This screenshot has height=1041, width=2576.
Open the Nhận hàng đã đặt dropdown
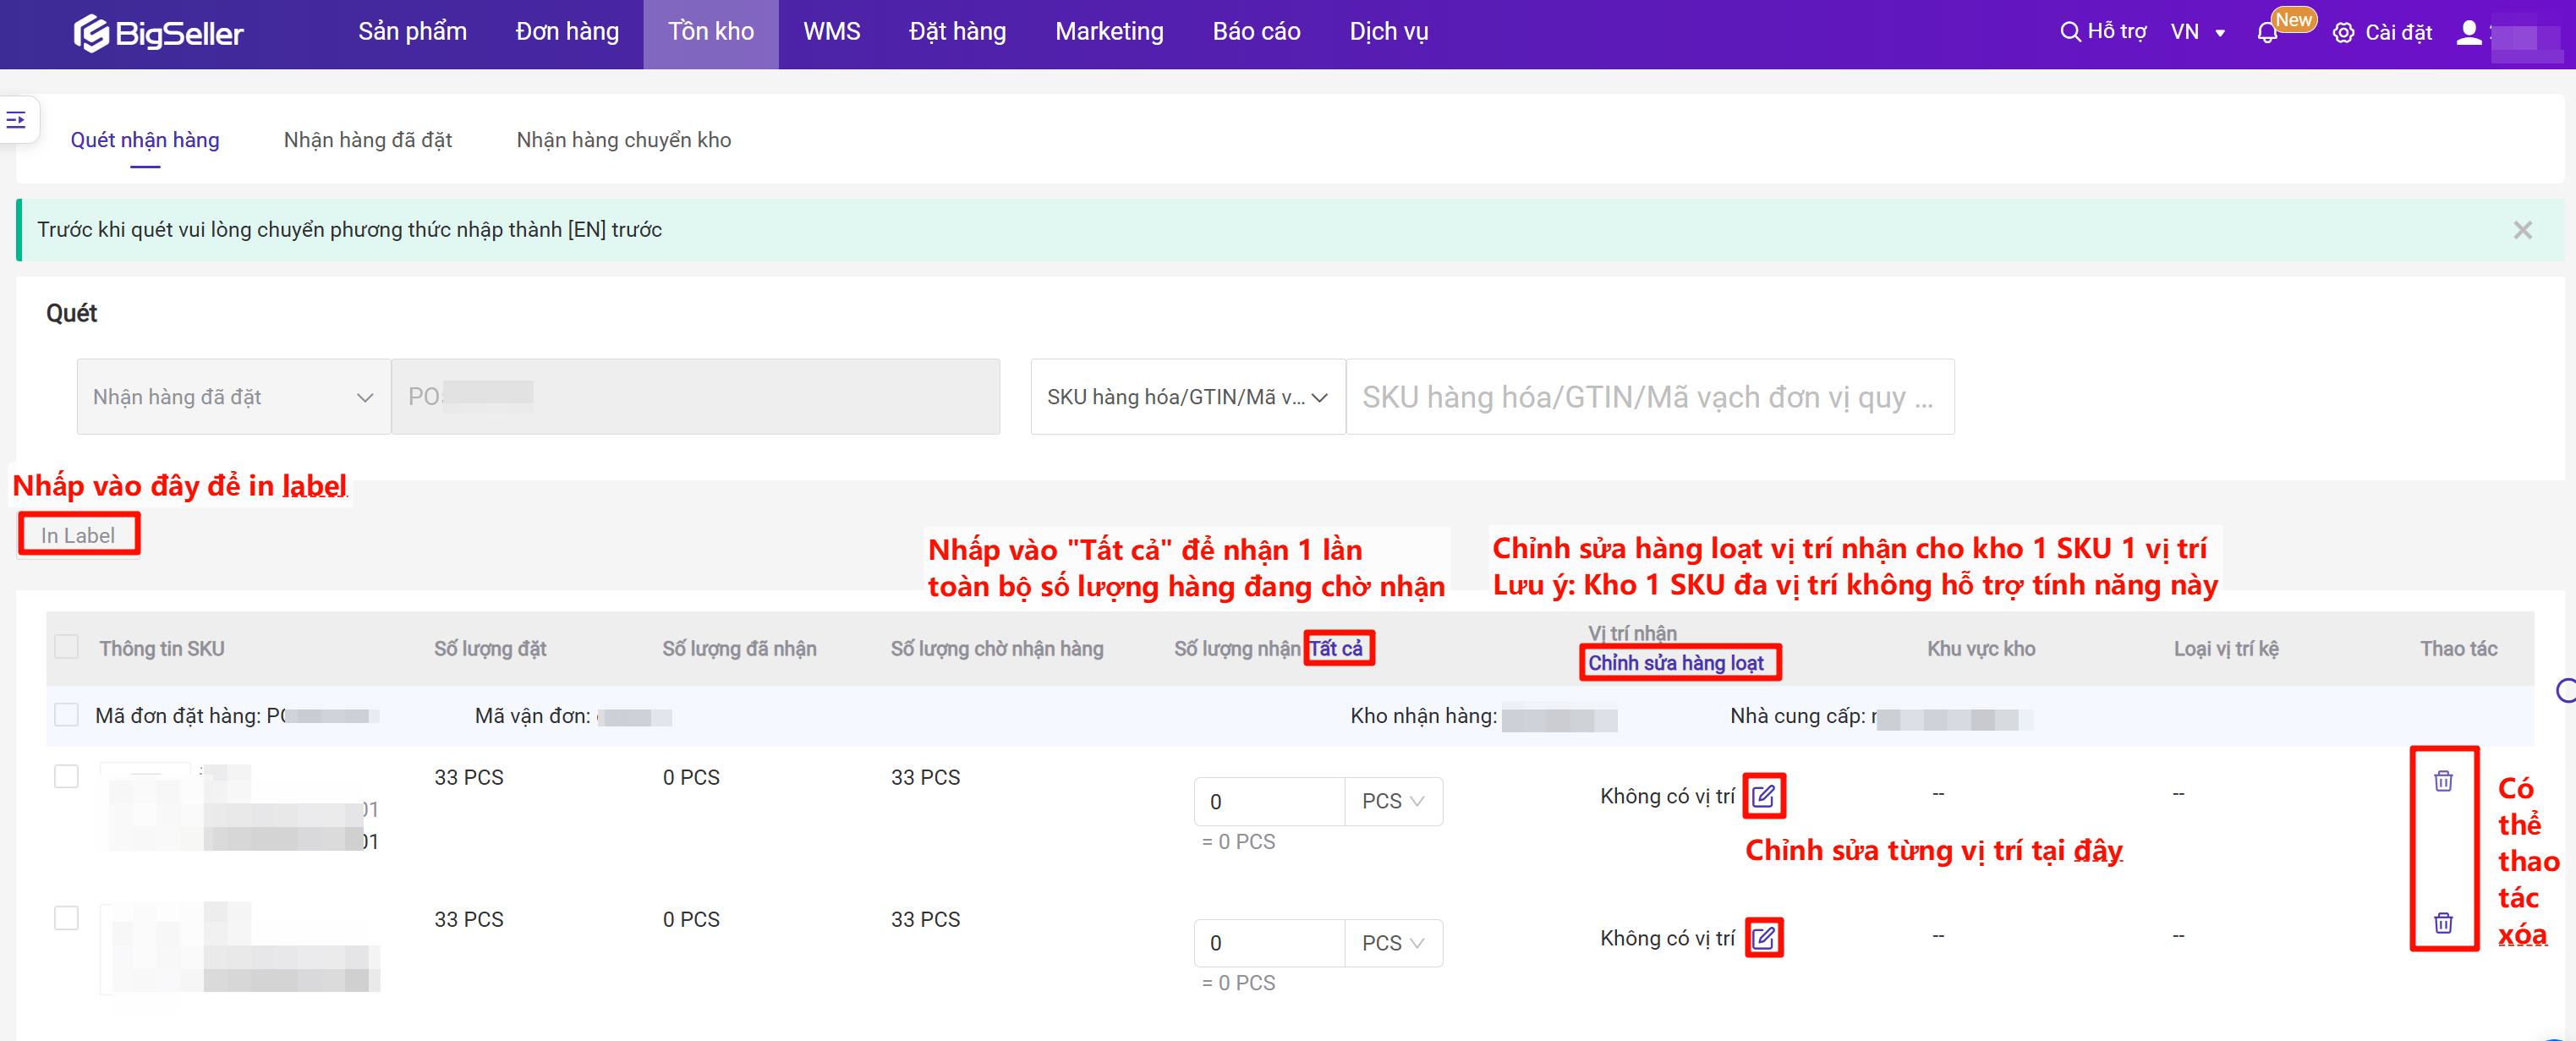[x=233, y=397]
